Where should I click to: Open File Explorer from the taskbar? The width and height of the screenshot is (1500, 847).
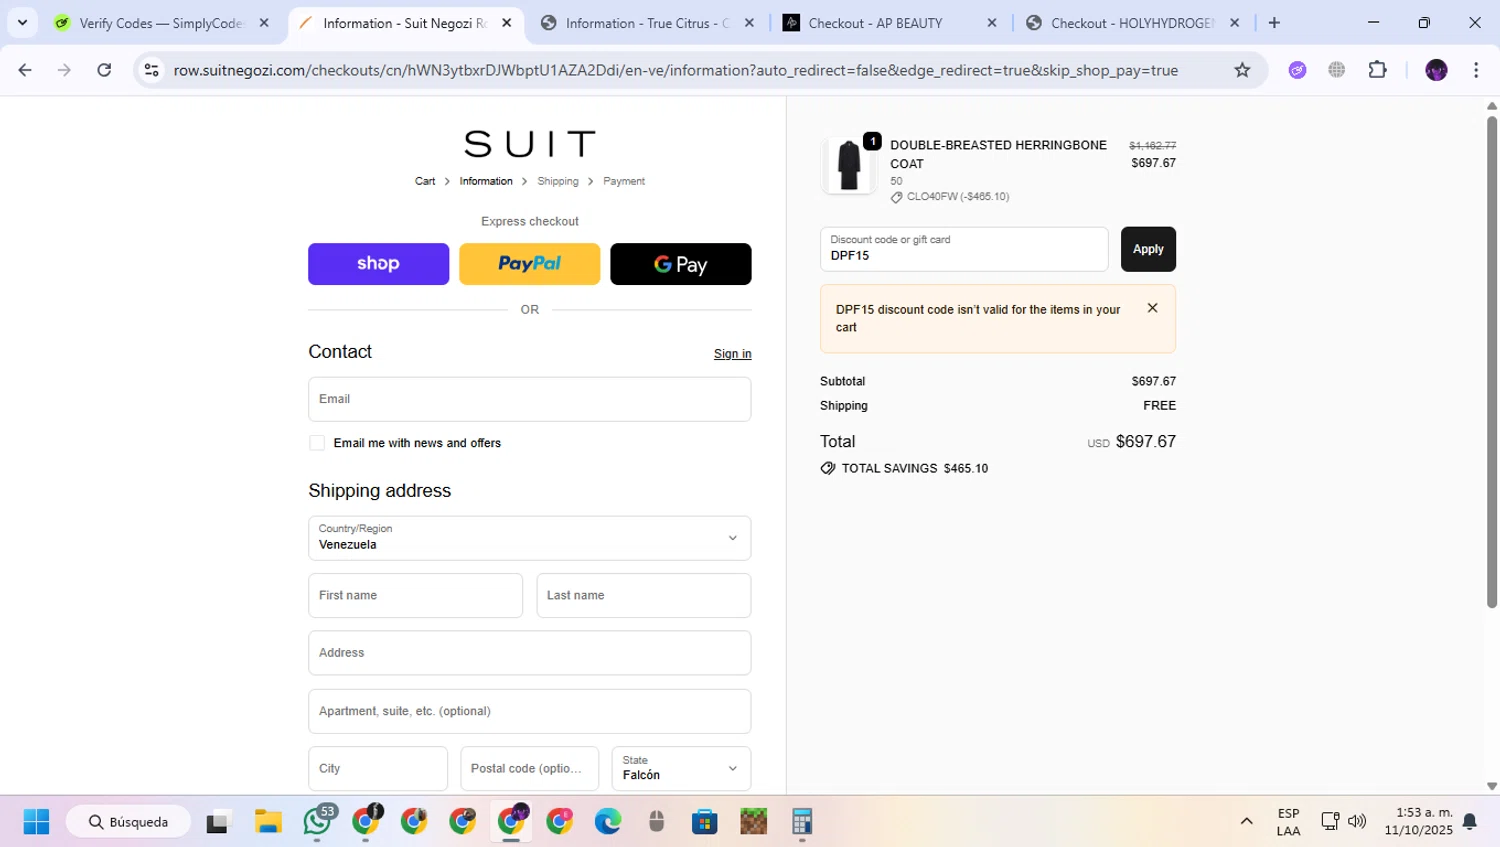[268, 822]
